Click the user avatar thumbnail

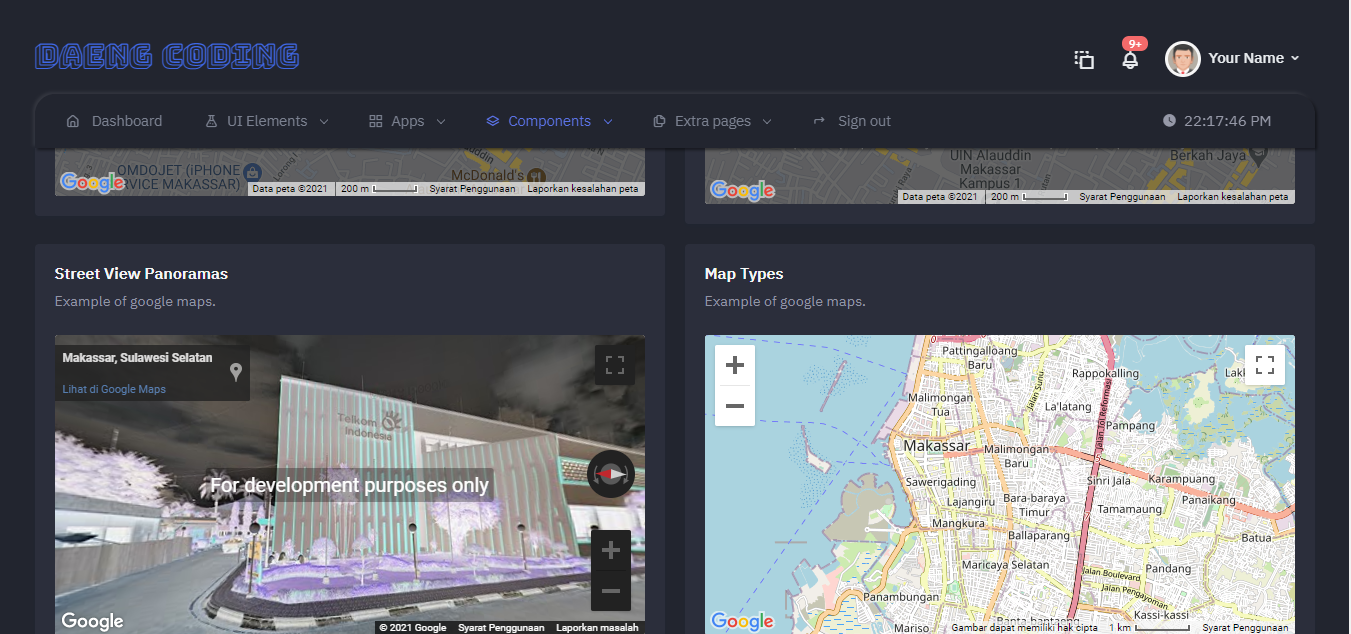point(1182,58)
